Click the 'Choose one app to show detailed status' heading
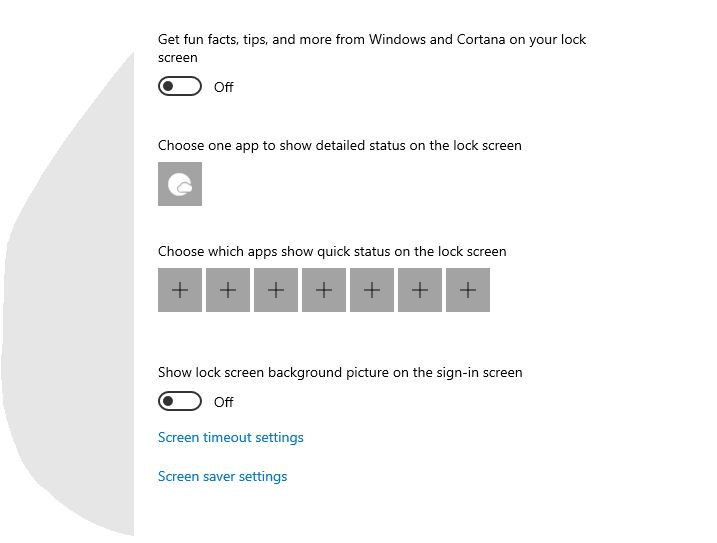 [x=339, y=146]
